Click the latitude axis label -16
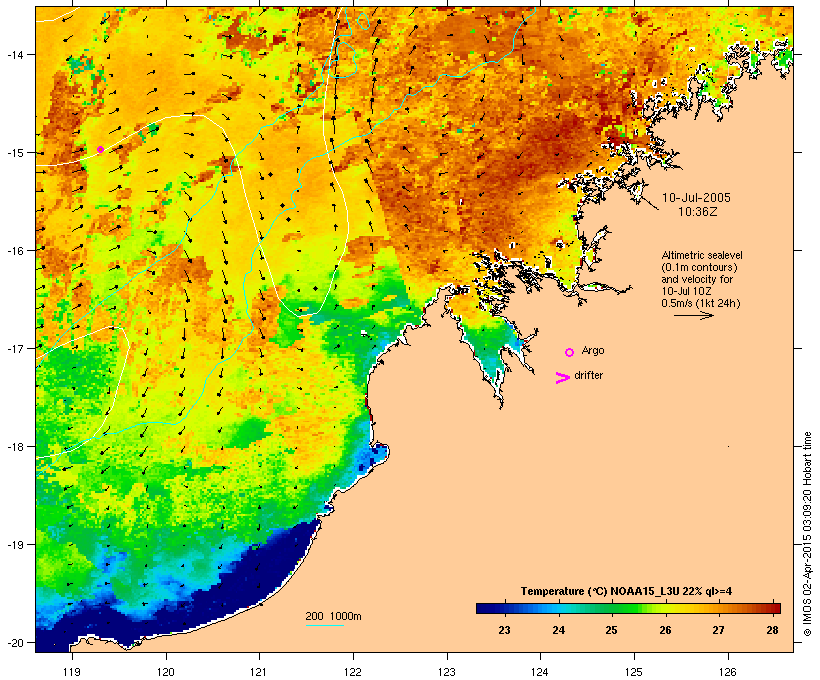 pyautogui.click(x=14, y=251)
